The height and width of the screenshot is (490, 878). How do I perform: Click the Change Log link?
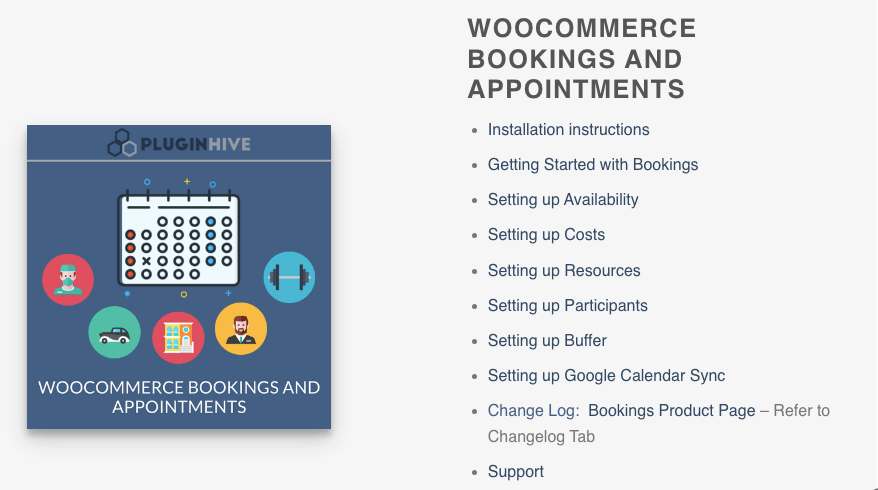coord(532,411)
